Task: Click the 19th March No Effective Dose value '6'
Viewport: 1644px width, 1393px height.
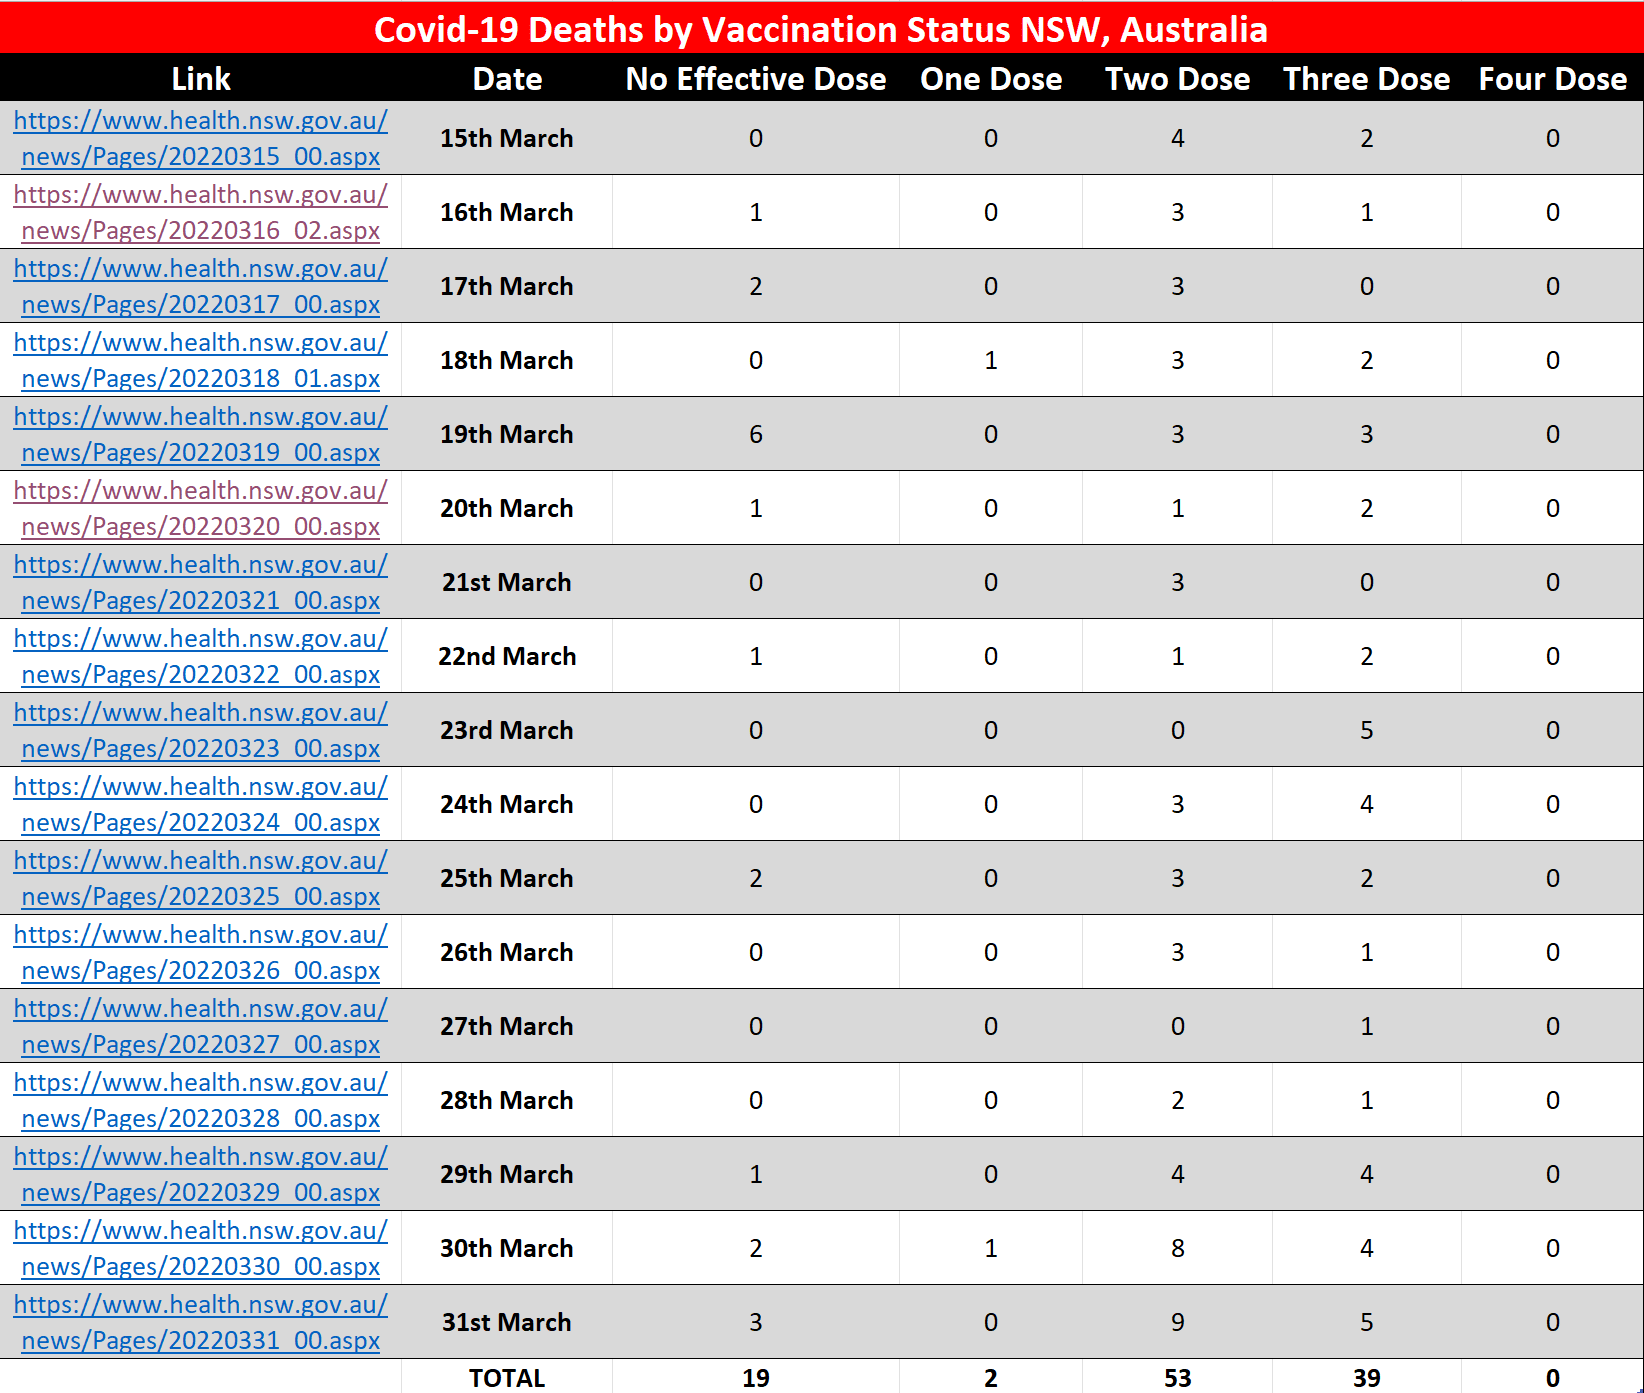Action: 756,434
